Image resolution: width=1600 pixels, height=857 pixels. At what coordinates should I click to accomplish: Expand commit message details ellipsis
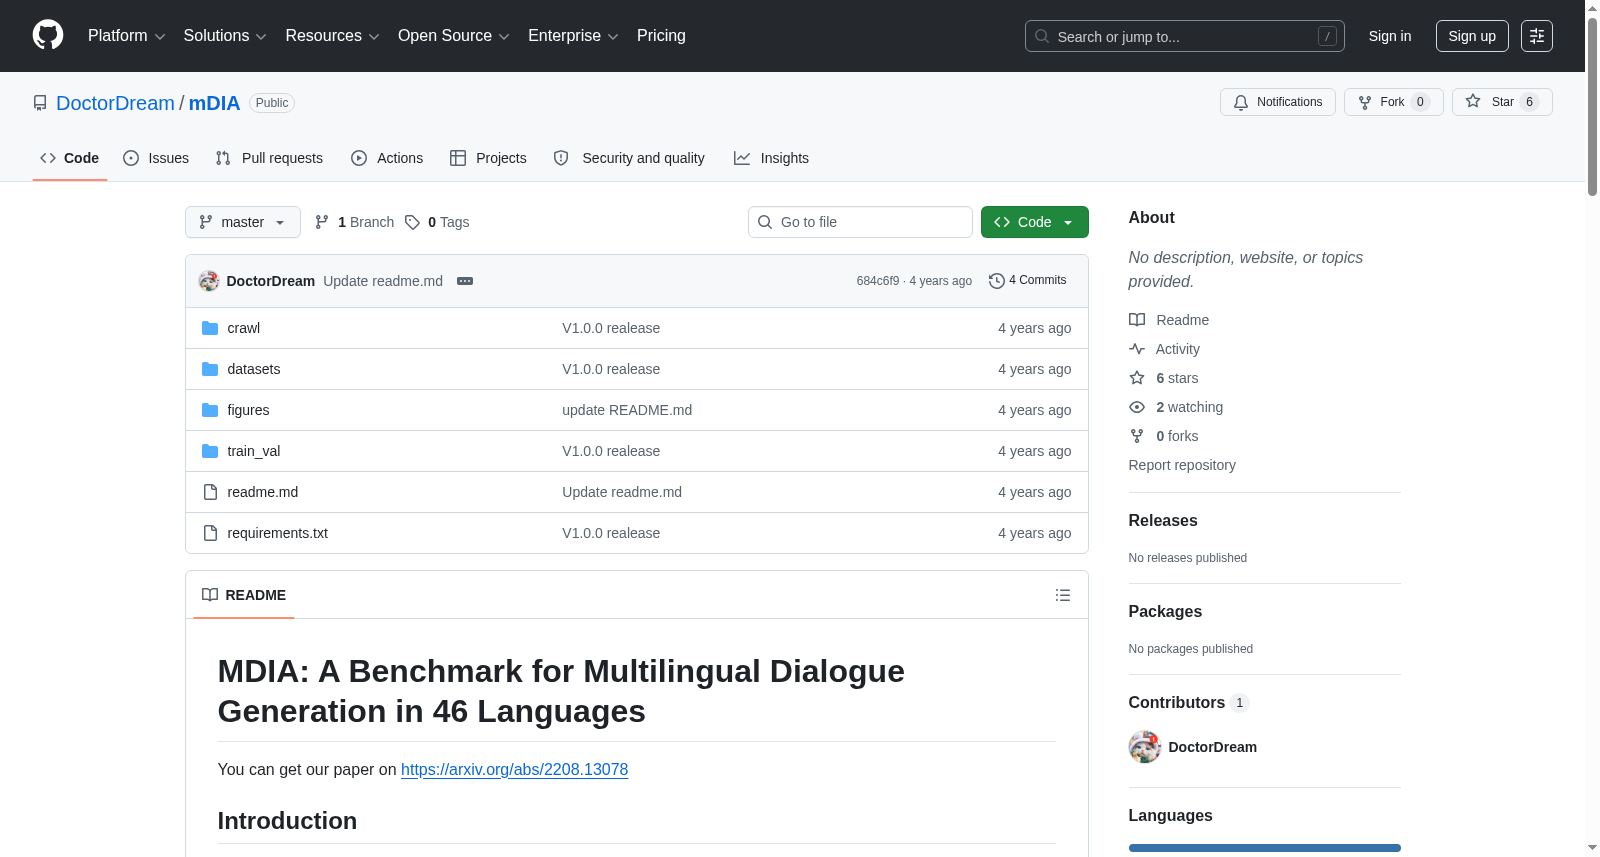(465, 281)
